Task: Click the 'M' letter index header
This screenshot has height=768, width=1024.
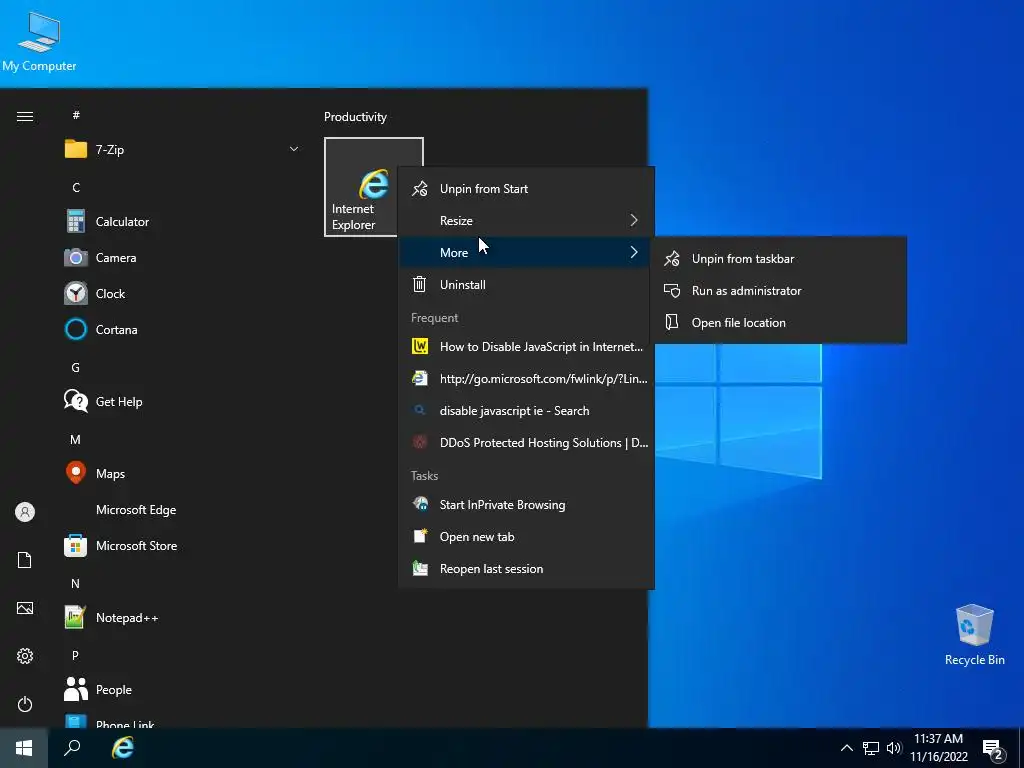Action: point(75,440)
